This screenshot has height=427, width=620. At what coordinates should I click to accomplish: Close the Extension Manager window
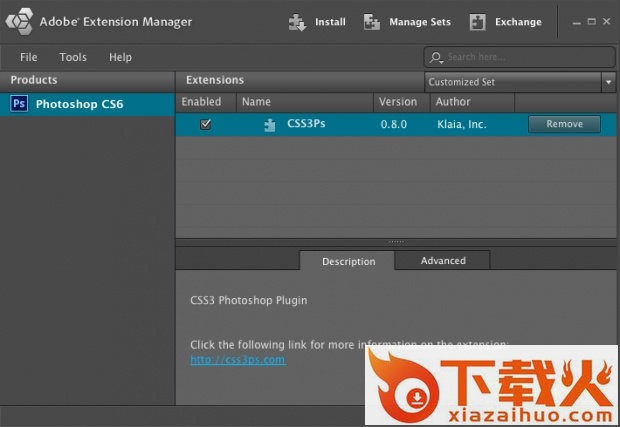[606, 21]
